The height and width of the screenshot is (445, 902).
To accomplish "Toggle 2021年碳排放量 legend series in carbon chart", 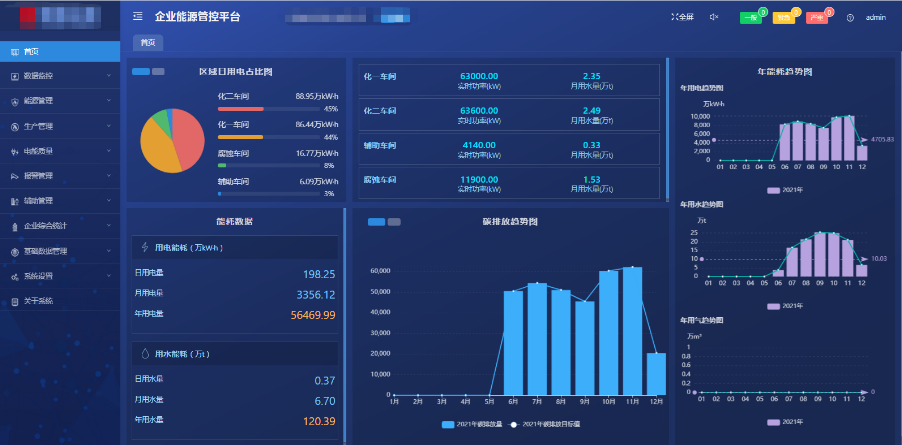I will [x=448, y=424].
